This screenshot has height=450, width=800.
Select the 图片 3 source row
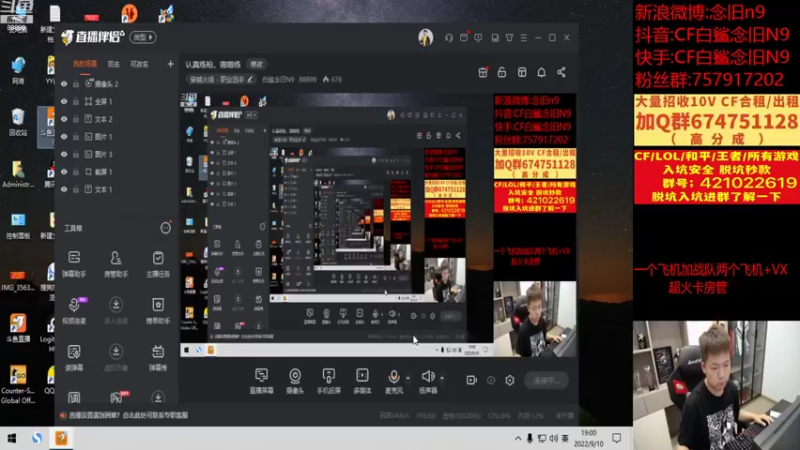tap(116, 154)
